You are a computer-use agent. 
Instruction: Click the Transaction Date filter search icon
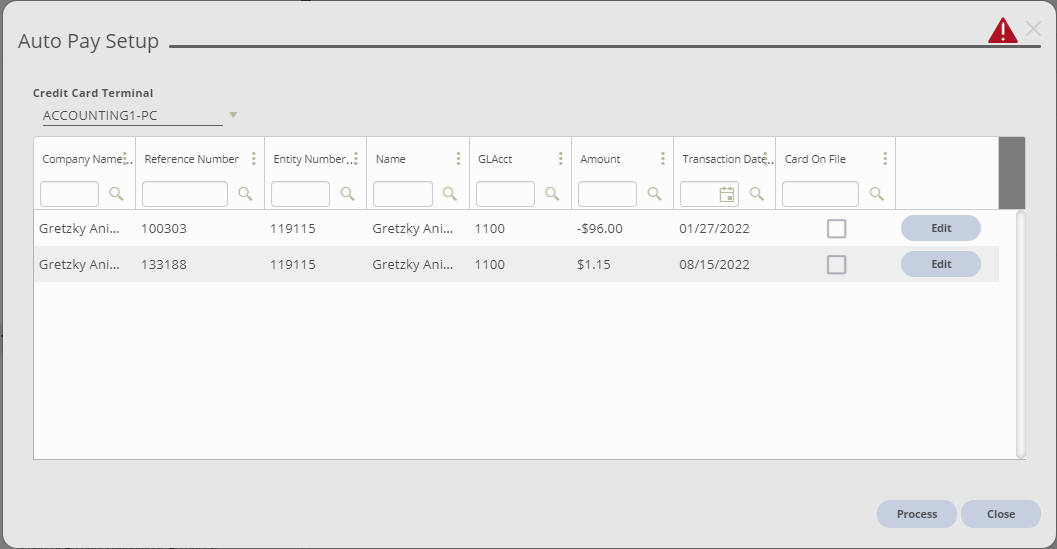click(757, 194)
